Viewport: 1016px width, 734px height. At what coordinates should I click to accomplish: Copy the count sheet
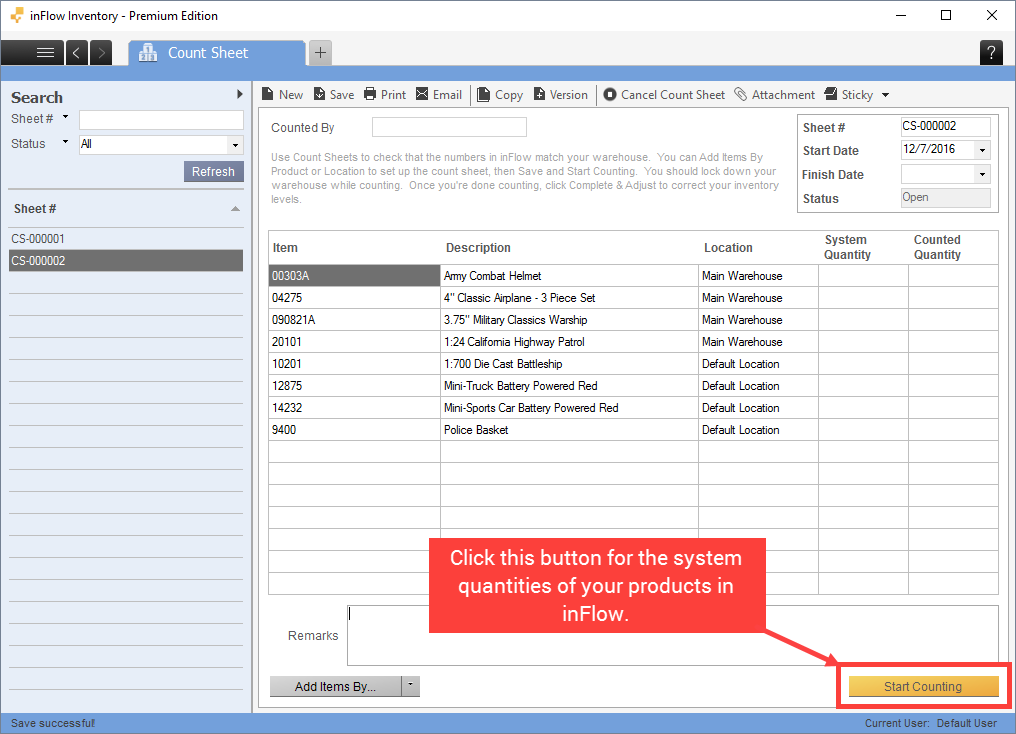click(500, 95)
